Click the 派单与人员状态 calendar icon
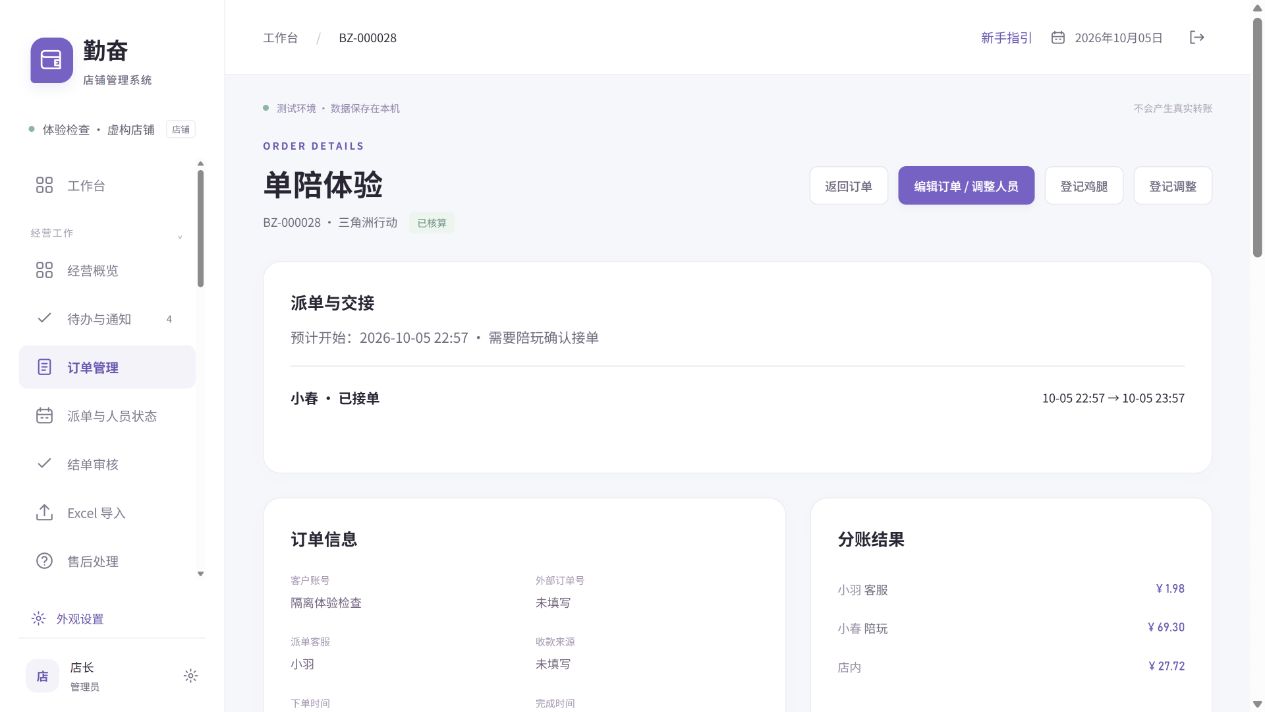The image size is (1265, 712). 44,415
